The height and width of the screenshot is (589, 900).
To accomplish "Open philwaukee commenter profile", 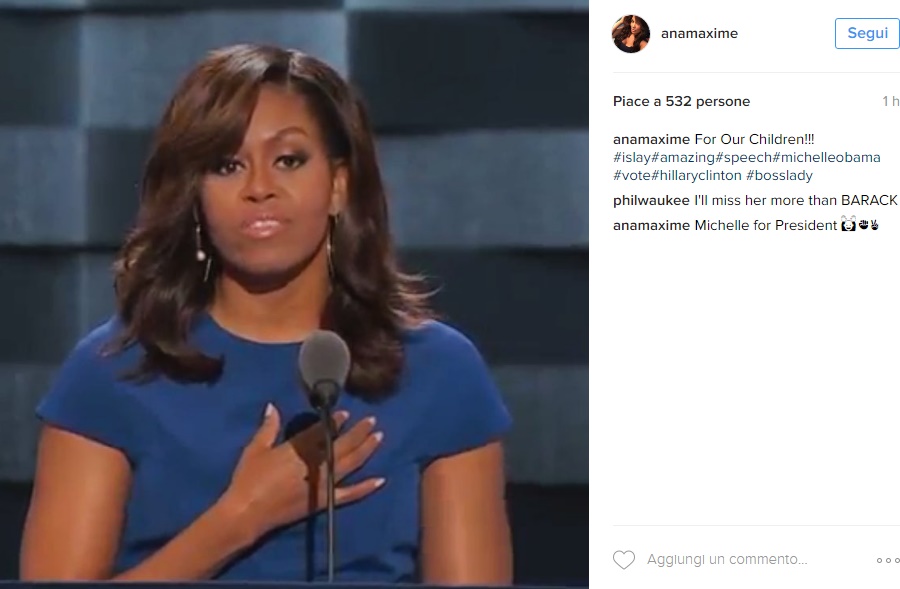I will 651,200.
